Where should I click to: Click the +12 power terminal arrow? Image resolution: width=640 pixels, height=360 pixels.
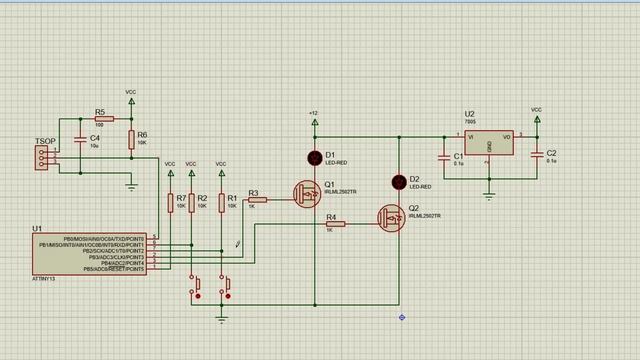pyautogui.click(x=315, y=122)
